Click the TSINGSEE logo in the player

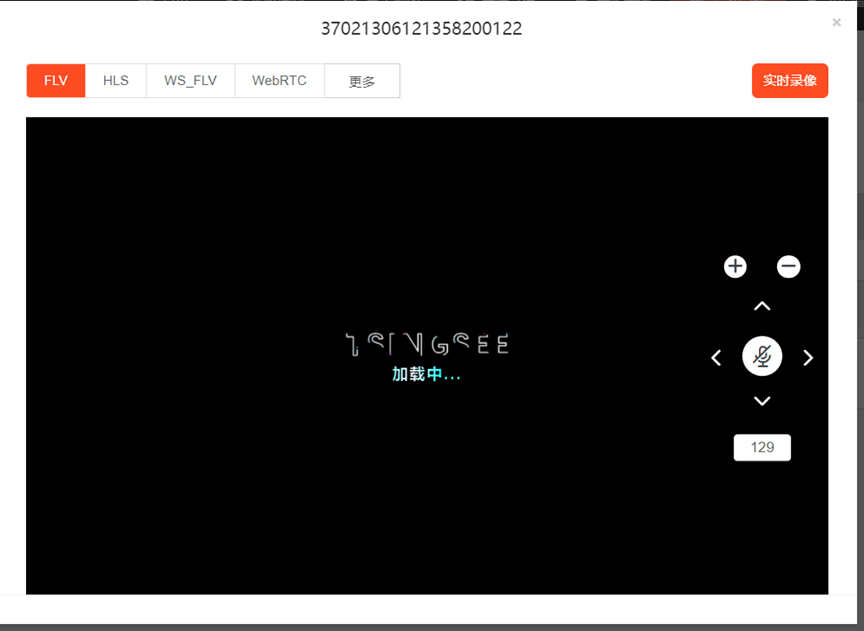427,345
